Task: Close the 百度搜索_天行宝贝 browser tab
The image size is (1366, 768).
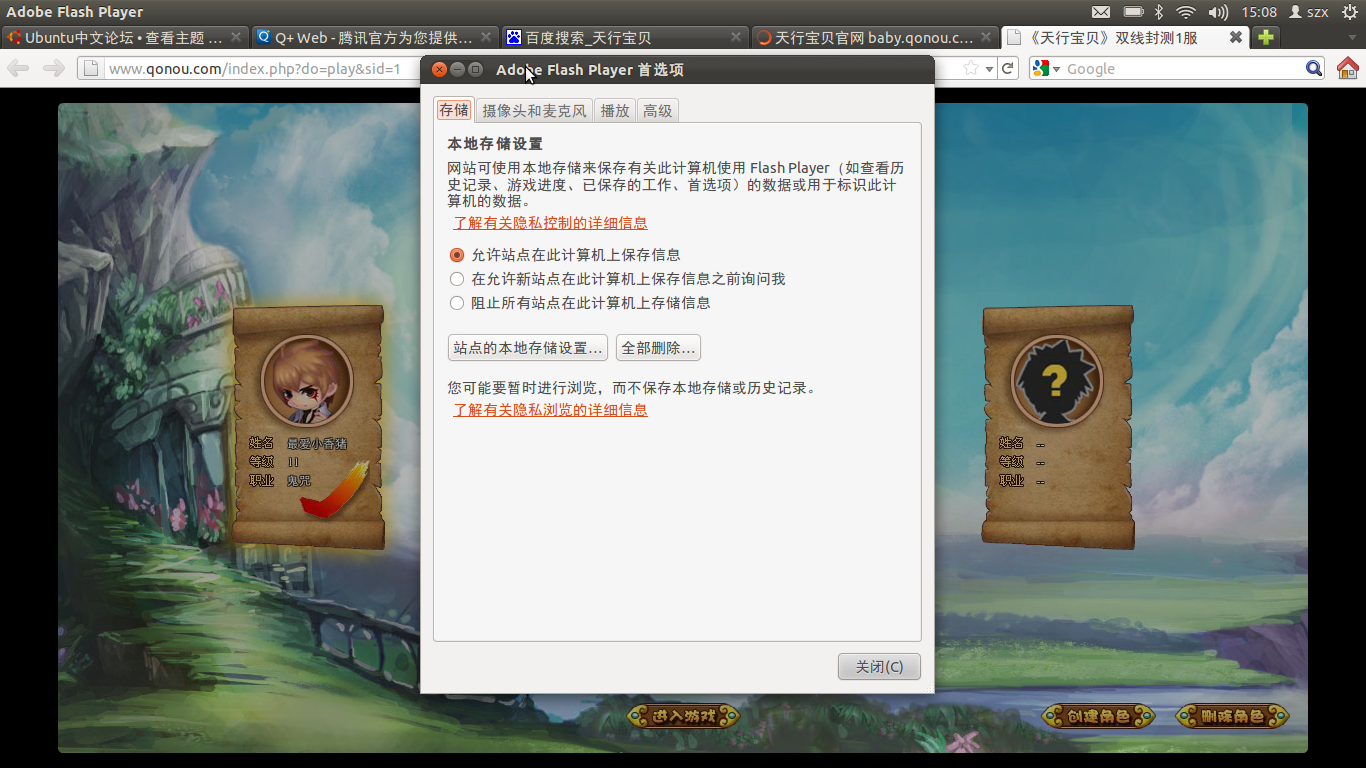Action: (736, 37)
